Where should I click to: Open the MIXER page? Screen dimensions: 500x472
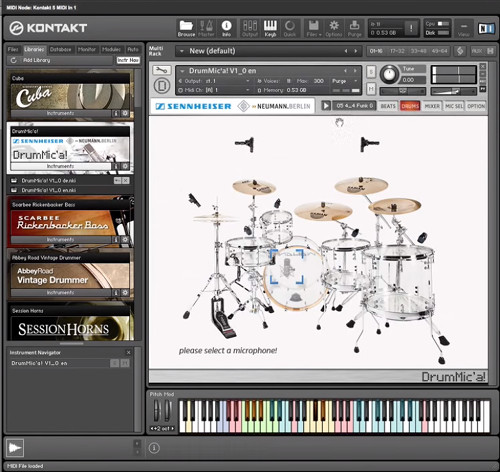432,106
